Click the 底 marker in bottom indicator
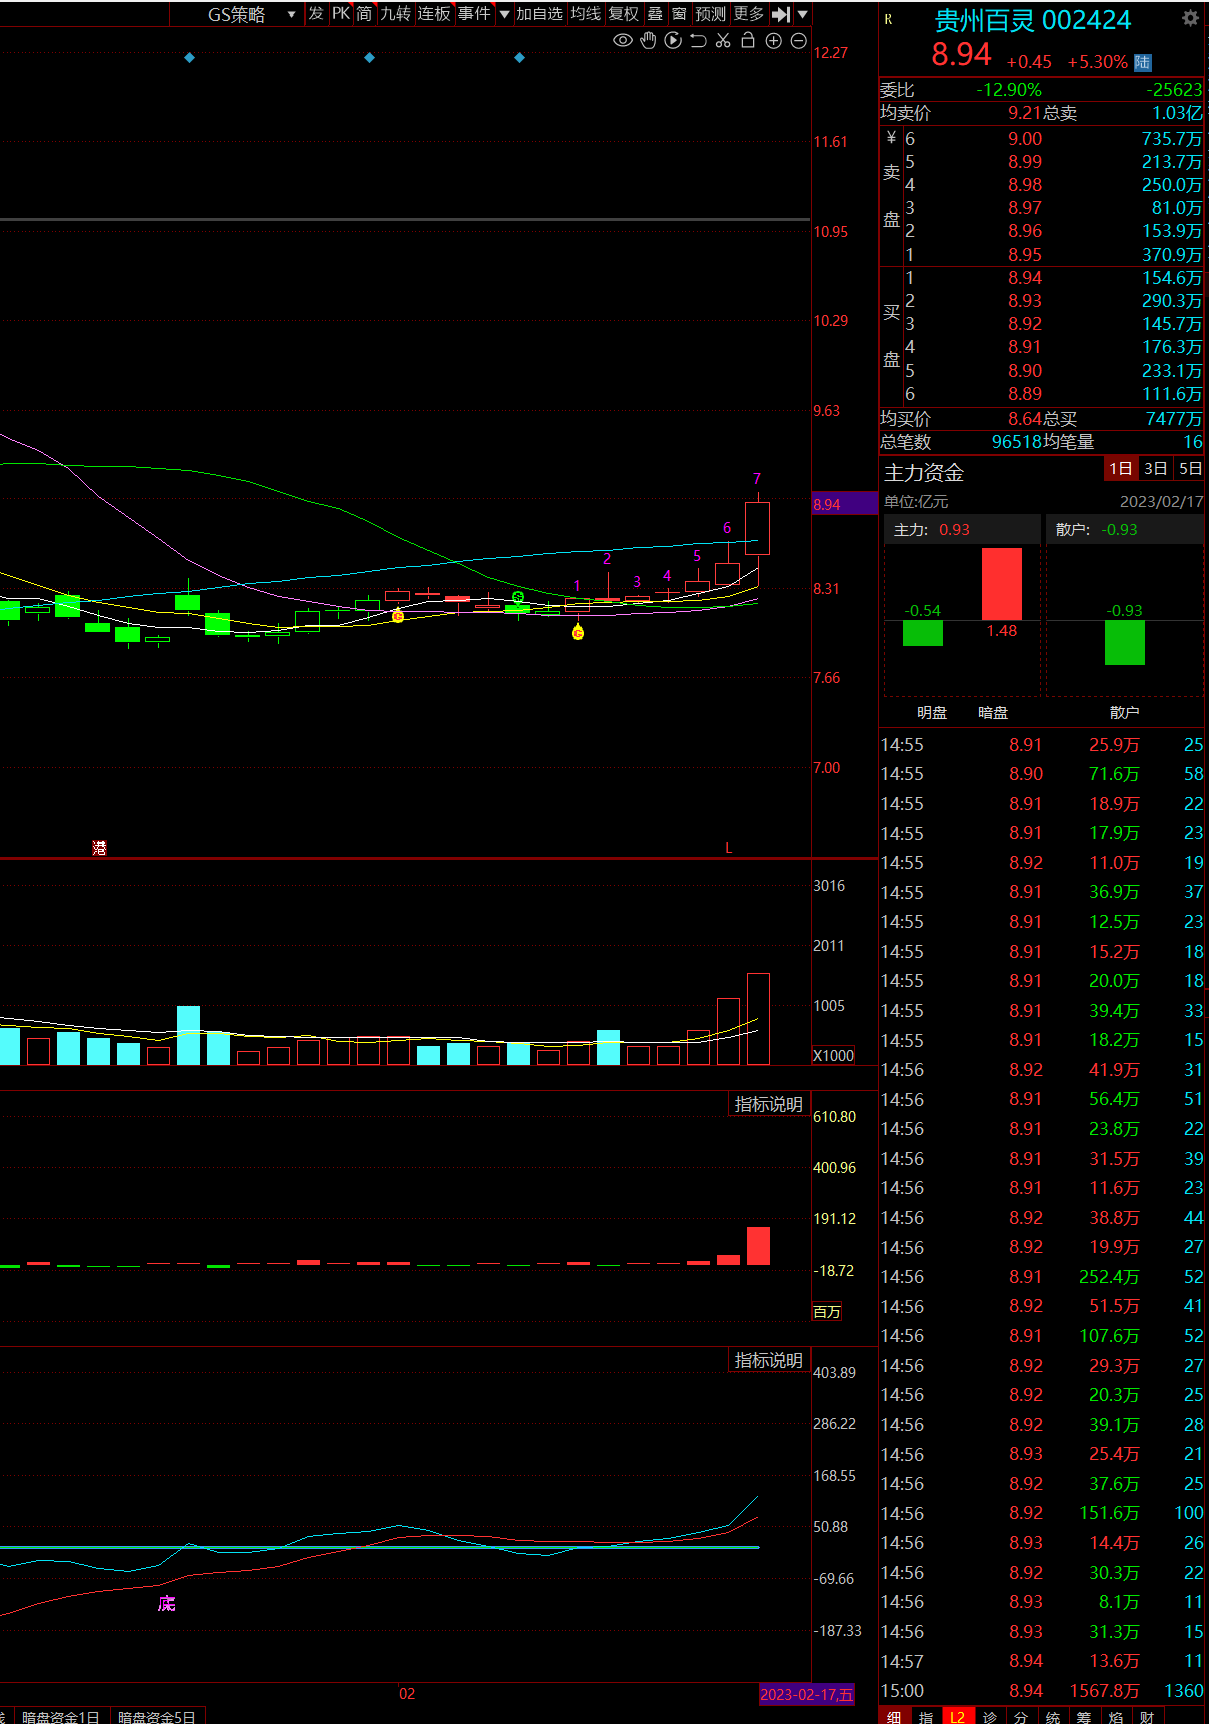This screenshot has height=1724, width=1209. click(166, 1603)
